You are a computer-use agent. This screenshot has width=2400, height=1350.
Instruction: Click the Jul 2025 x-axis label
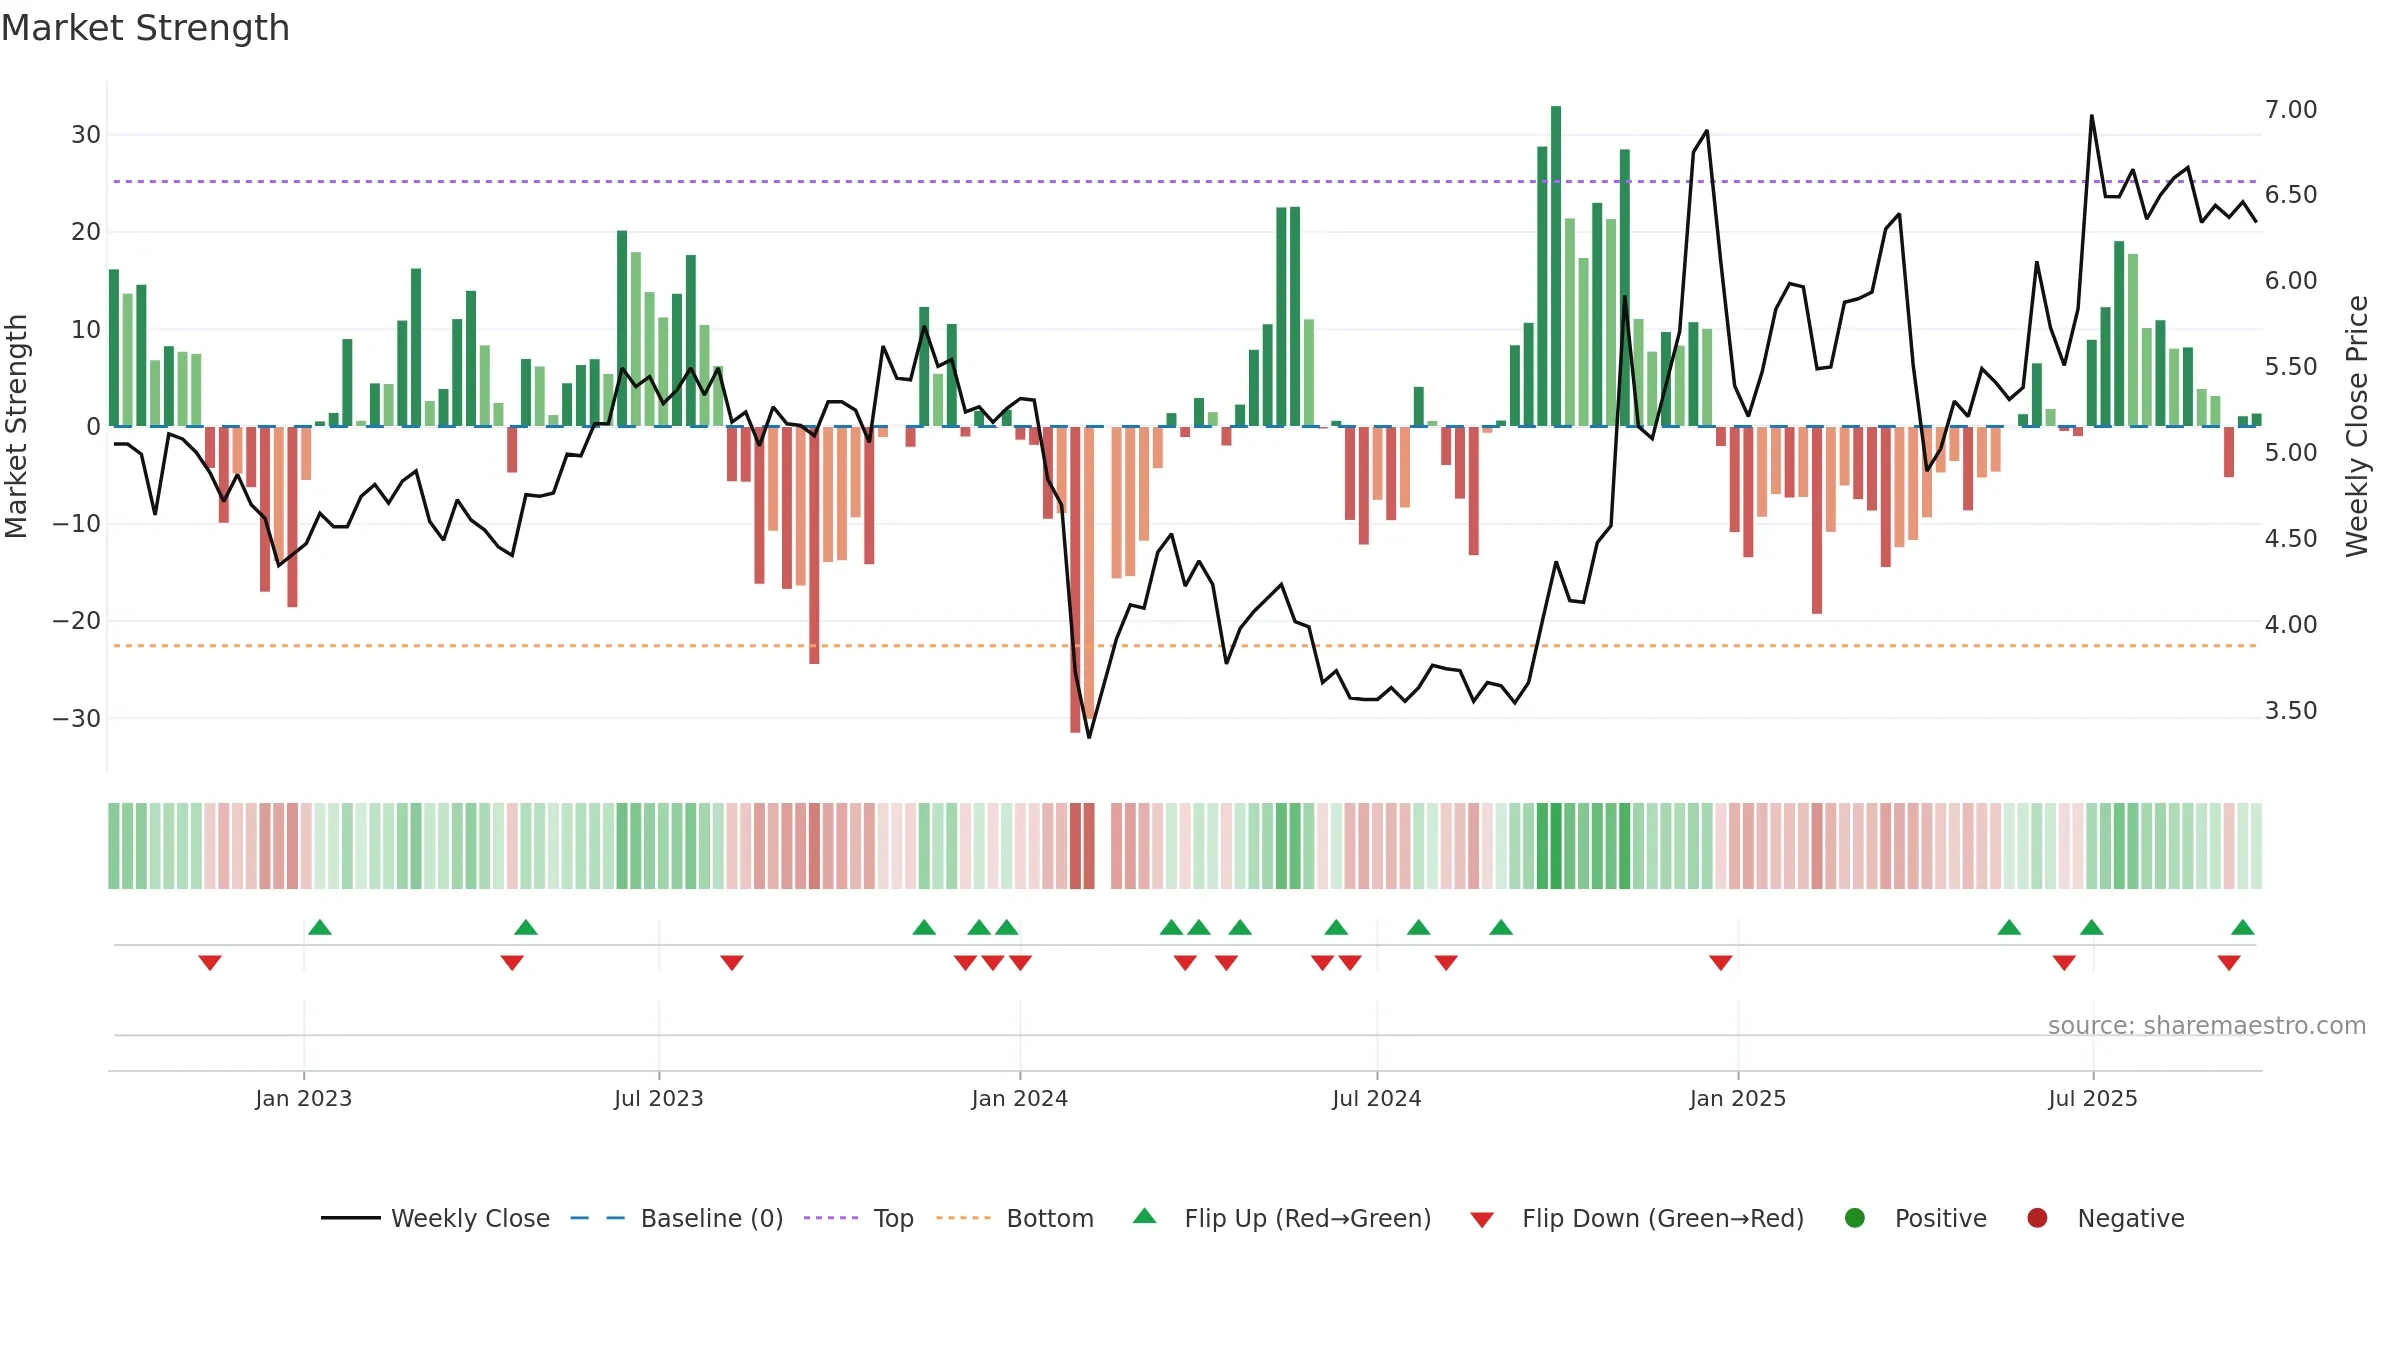click(x=2093, y=1098)
